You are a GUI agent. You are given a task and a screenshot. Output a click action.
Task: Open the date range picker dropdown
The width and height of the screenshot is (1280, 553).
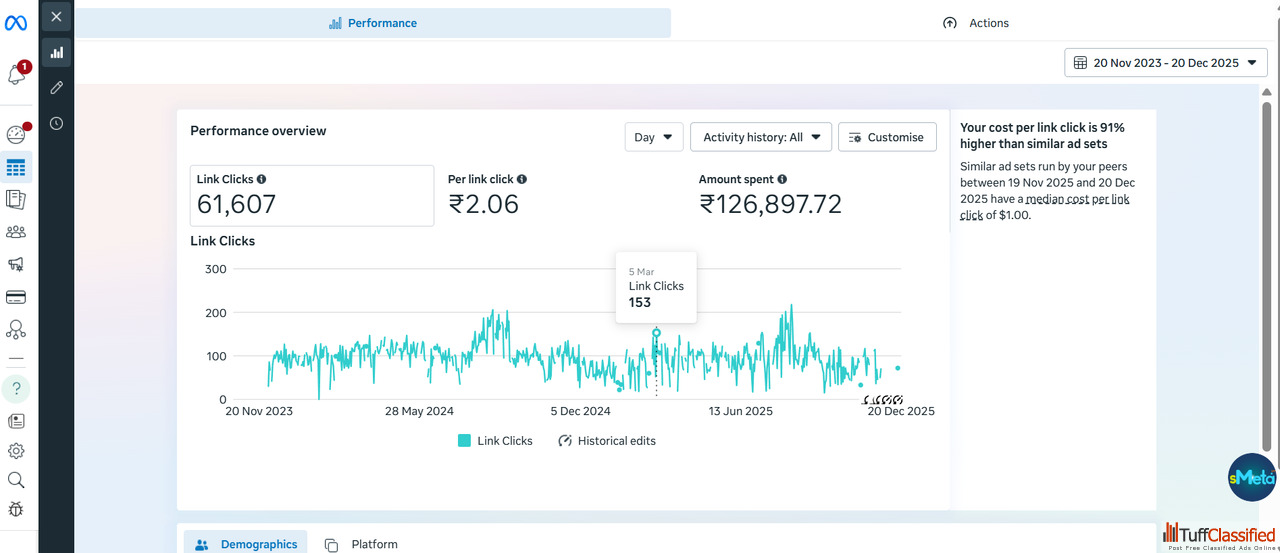pyautogui.click(x=1166, y=63)
